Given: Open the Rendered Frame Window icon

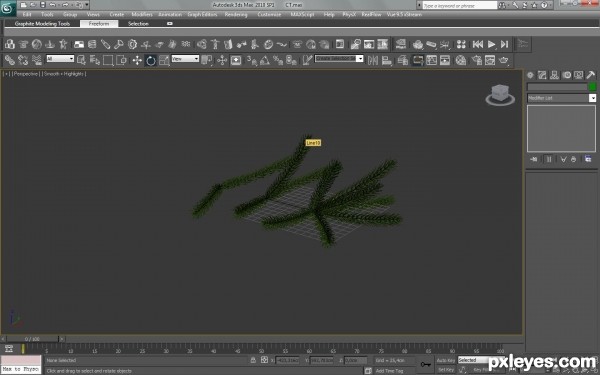Looking at the screenshot, I should (490, 60).
